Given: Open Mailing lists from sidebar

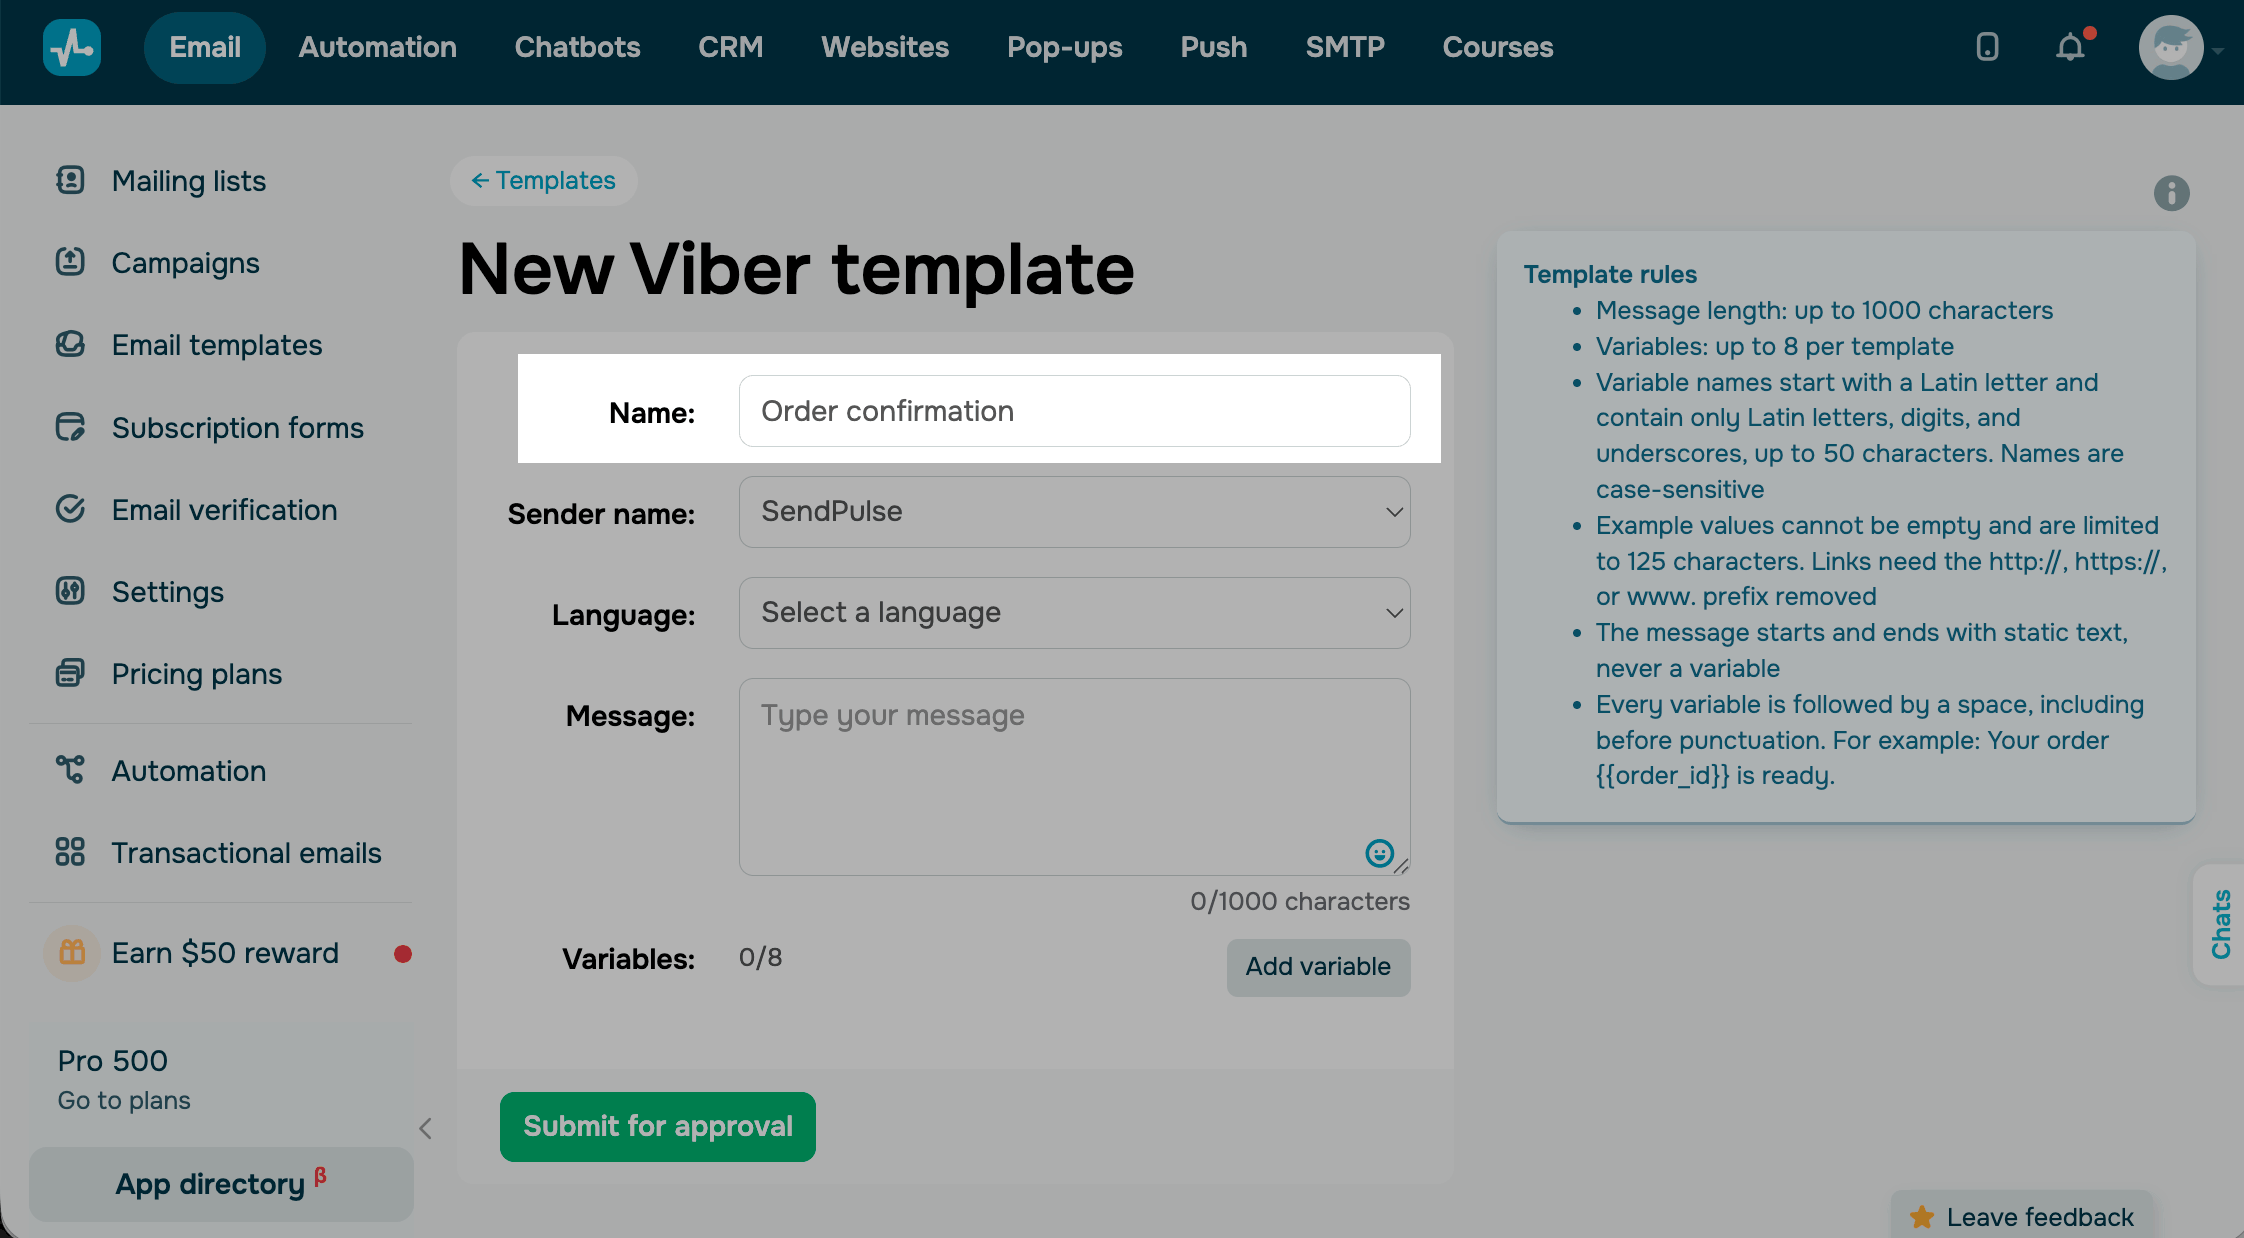Looking at the screenshot, I should point(188,181).
